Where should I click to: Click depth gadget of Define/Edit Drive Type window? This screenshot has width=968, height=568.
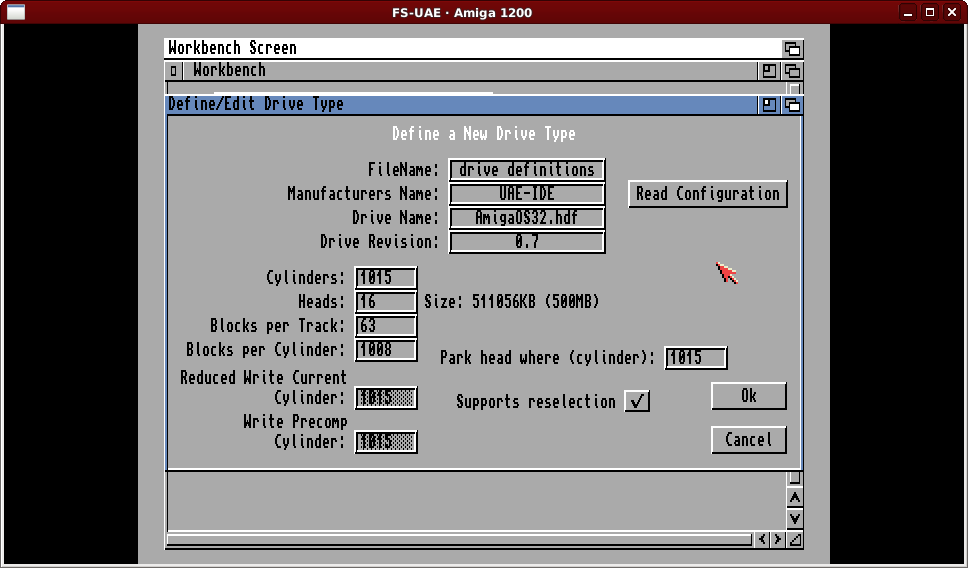(792, 105)
